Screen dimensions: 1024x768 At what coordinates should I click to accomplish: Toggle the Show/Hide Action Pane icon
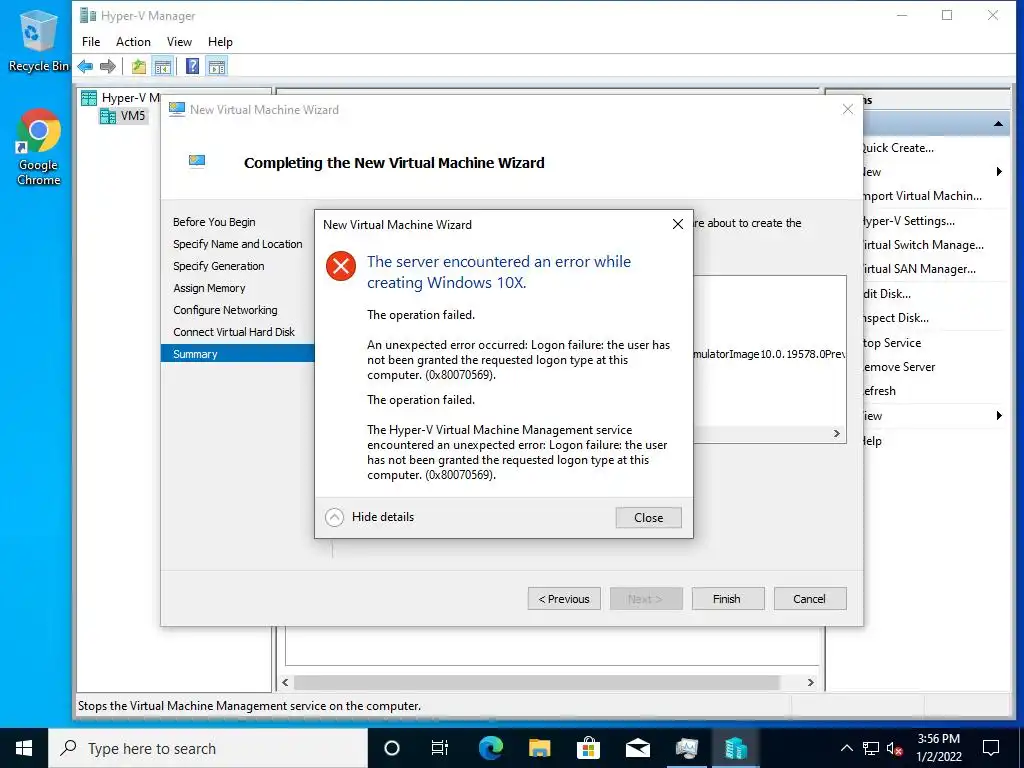coord(217,66)
